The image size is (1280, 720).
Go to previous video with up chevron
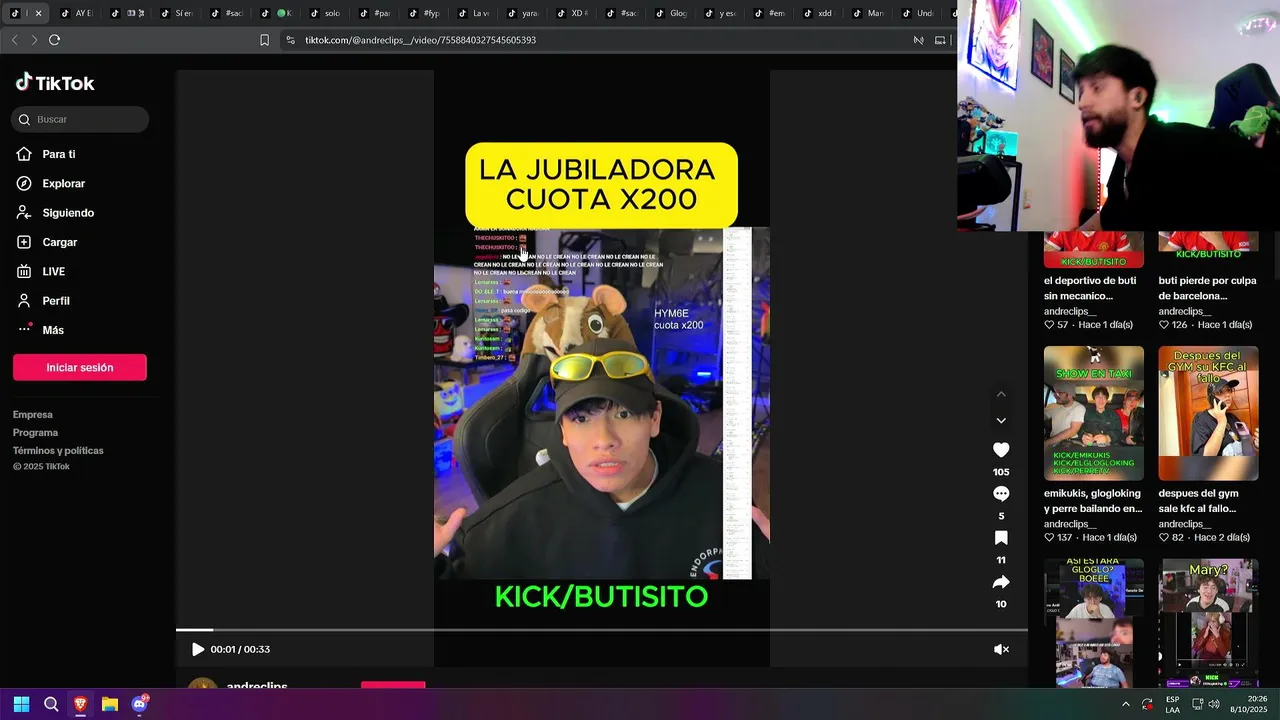pyautogui.click(x=1001, y=394)
